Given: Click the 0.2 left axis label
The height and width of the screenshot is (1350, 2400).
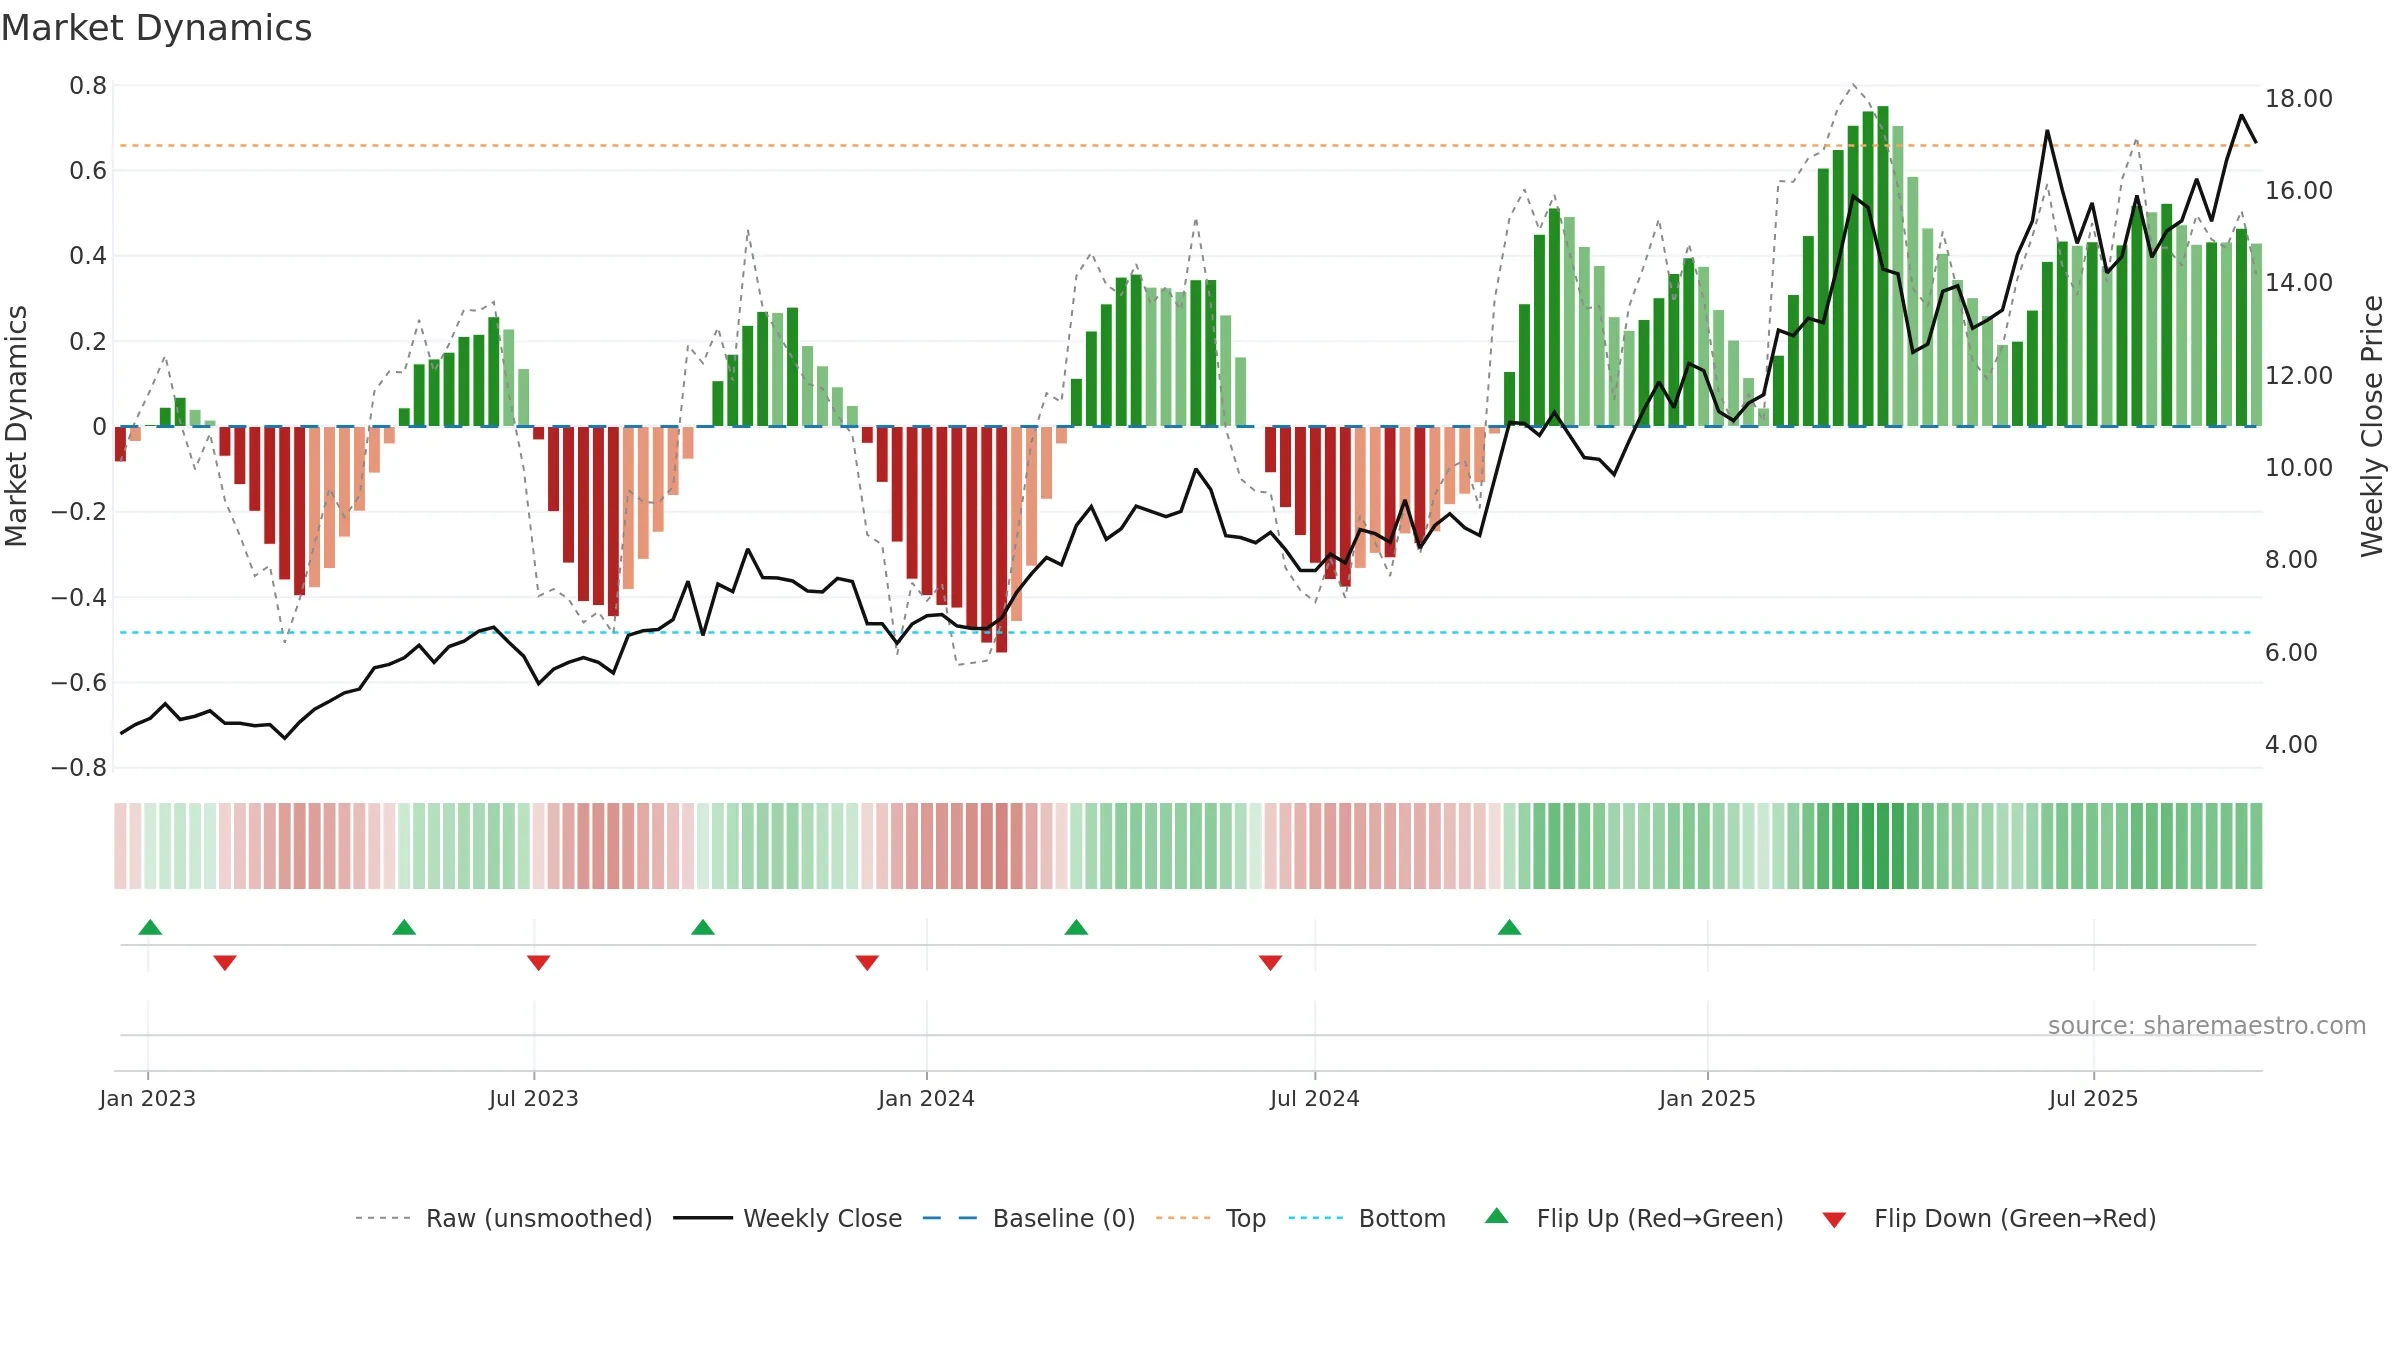Looking at the screenshot, I should coord(88,341).
